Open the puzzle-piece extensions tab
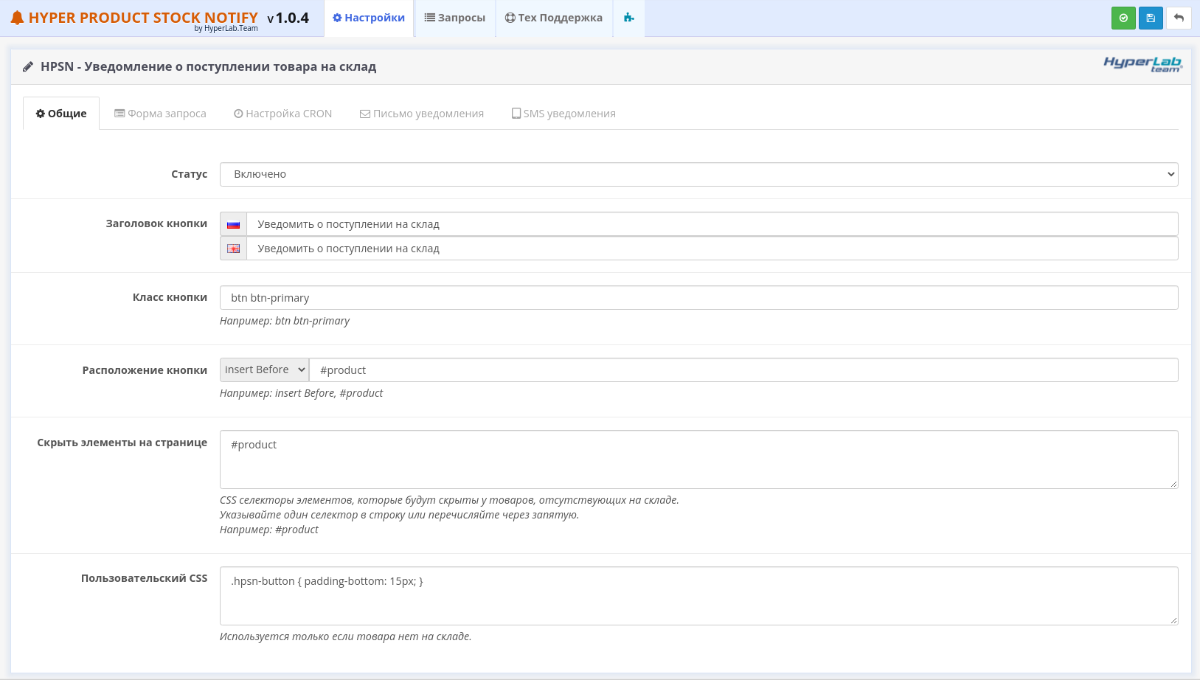Image resolution: width=1200 pixels, height=680 pixels. pyautogui.click(x=628, y=18)
